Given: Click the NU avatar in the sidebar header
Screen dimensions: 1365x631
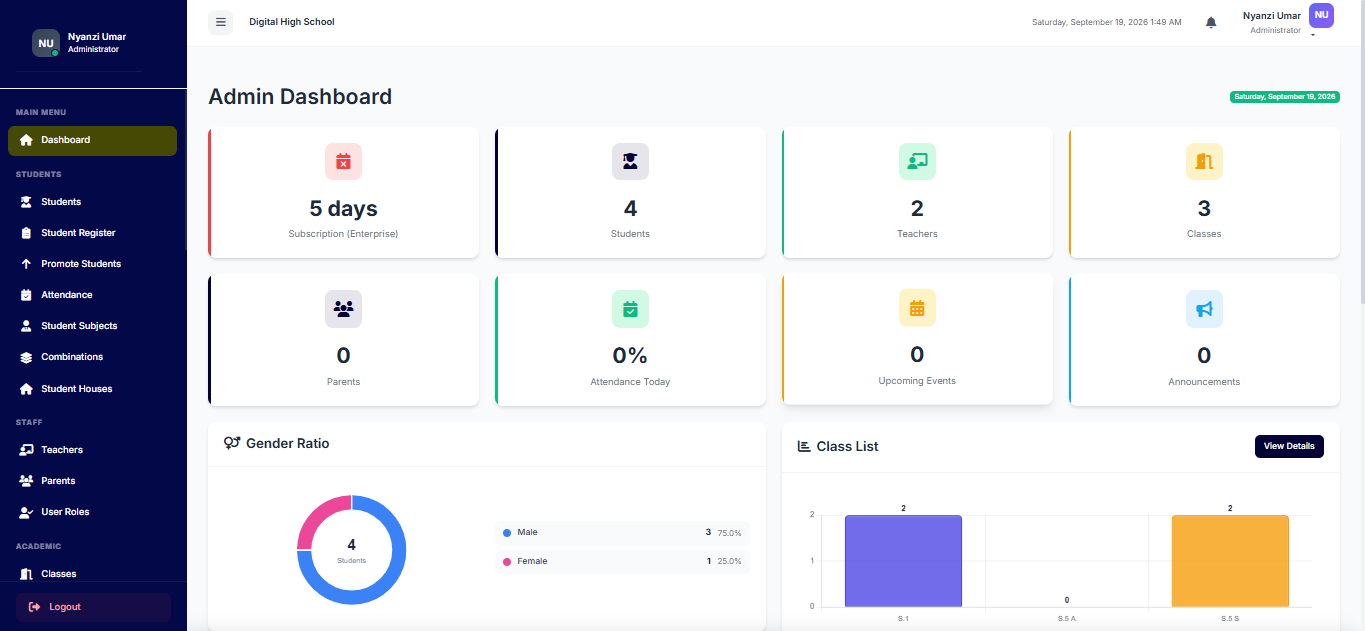Looking at the screenshot, I should click(x=46, y=43).
